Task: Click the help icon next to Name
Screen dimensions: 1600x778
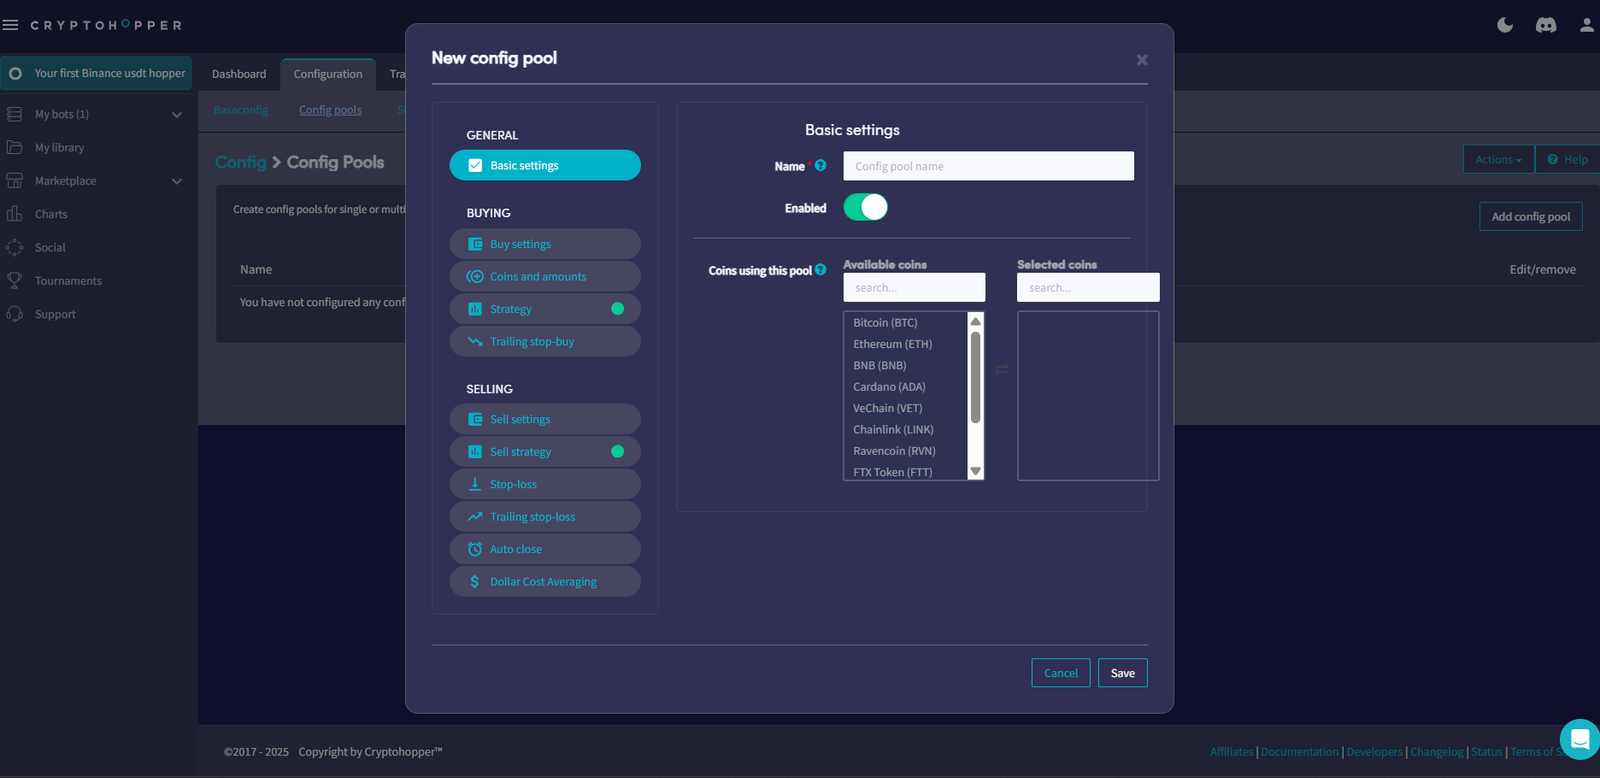Action: tap(820, 166)
